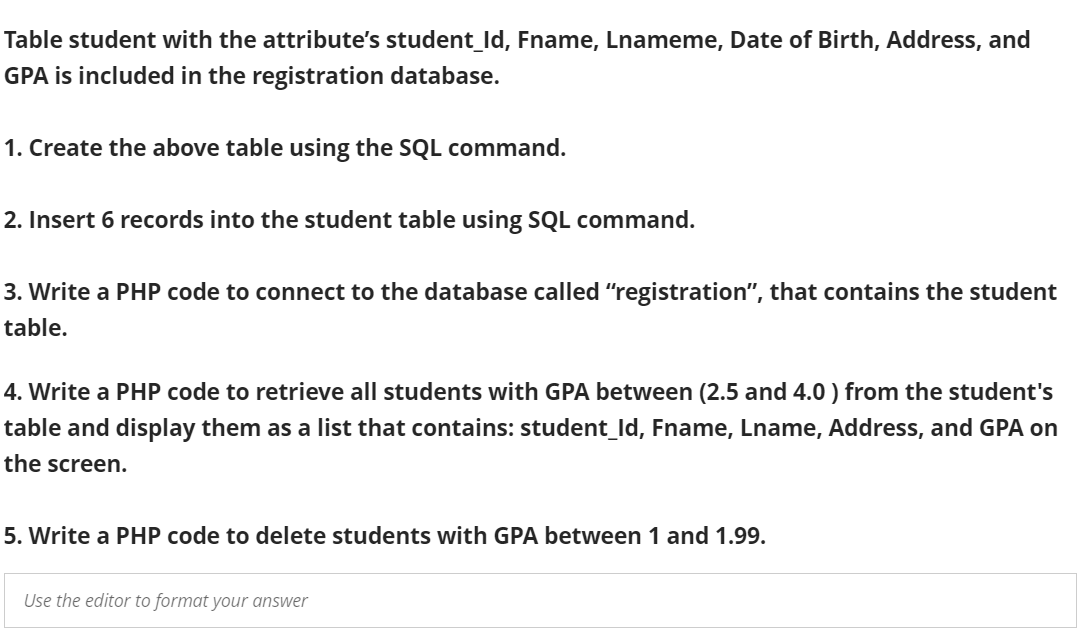This screenshot has width=1090, height=630.
Task: Click the text 'student_Id' in the first line
Action: pyautogui.click(x=445, y=40)
